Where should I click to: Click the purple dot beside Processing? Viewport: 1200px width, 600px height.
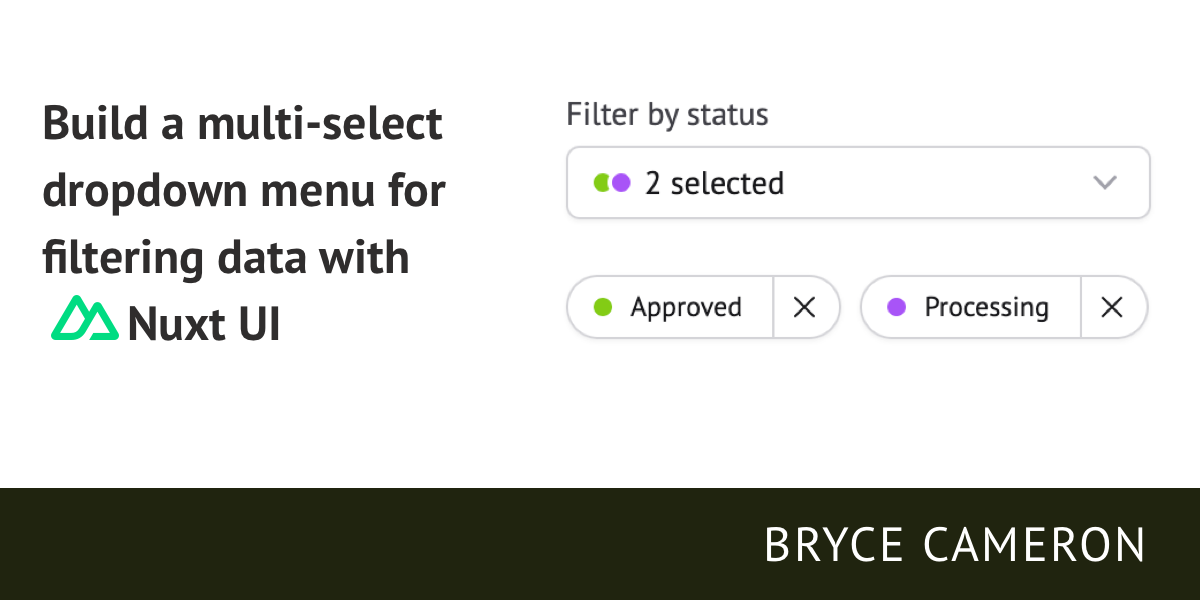coord(897,307)
